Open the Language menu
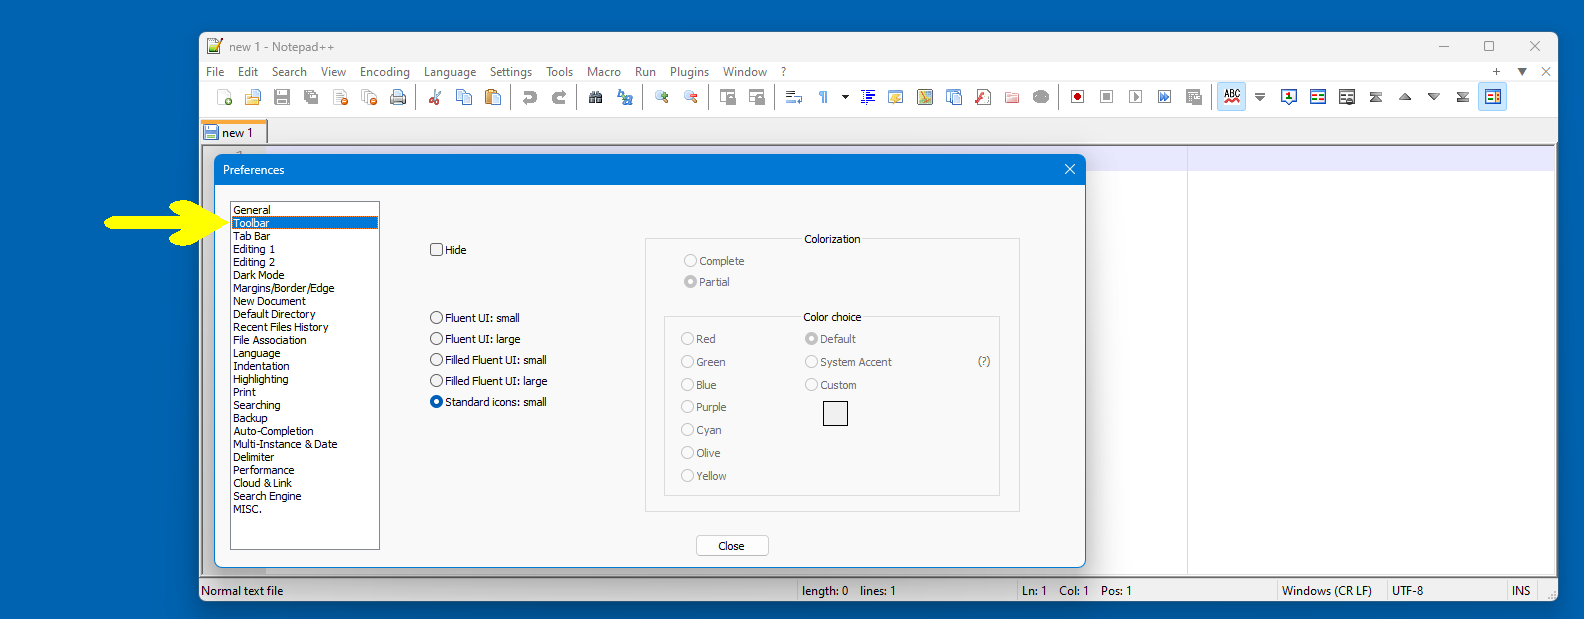 pyautogui.click(x=450, y=72)
